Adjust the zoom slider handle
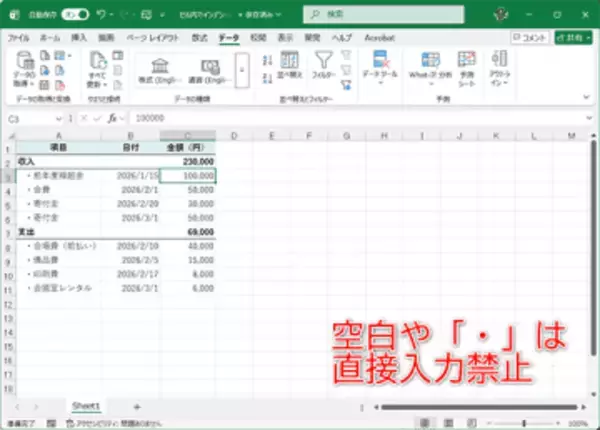The height and width of the screenshot is (430, 600). (x=524, y=423)
